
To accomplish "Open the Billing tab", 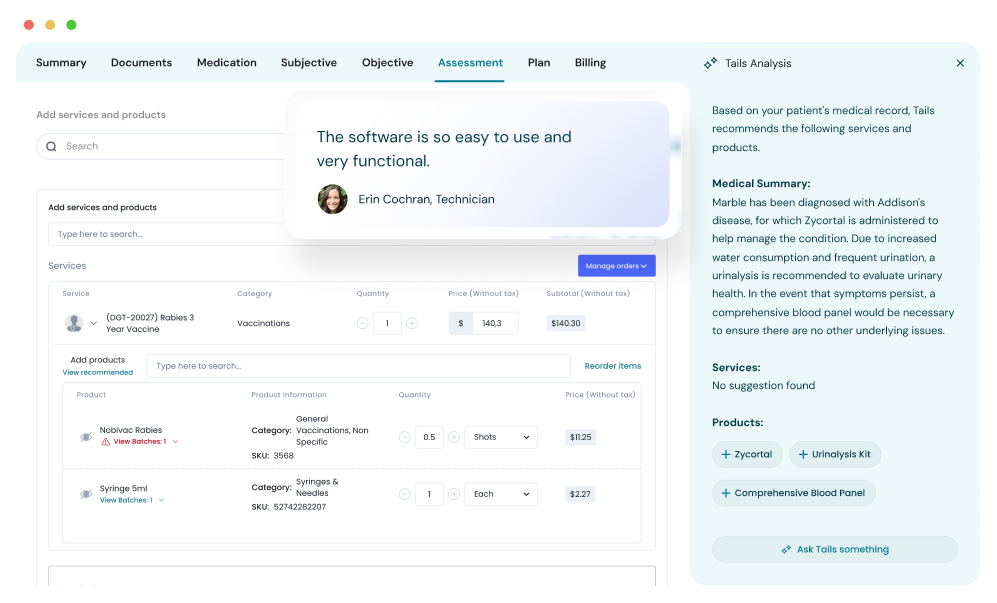I will [x=590, y=62].
